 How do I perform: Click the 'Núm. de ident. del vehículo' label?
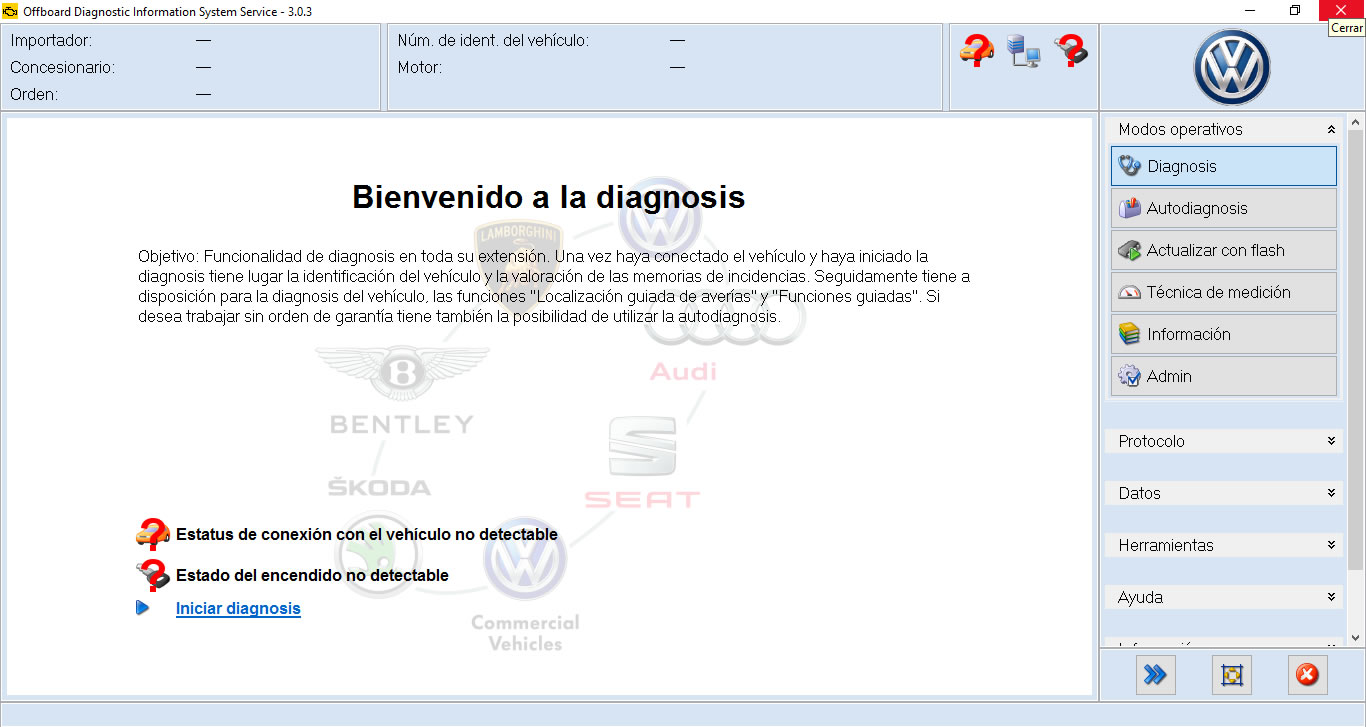click(x=493, y=41)
